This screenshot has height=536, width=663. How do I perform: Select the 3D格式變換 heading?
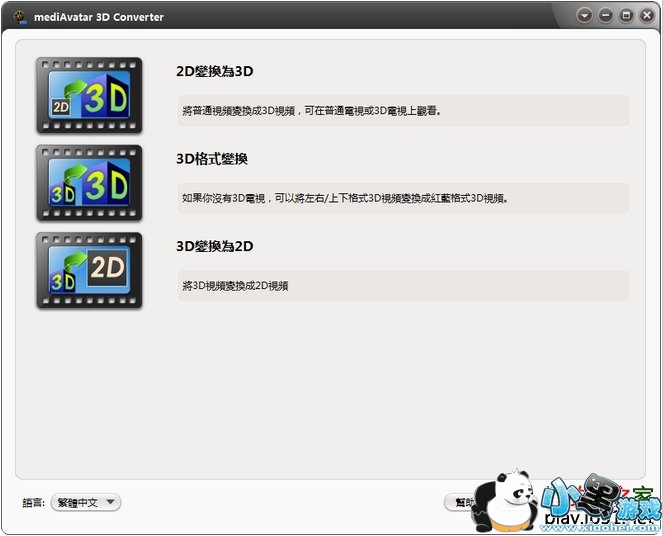coord(212,159)
